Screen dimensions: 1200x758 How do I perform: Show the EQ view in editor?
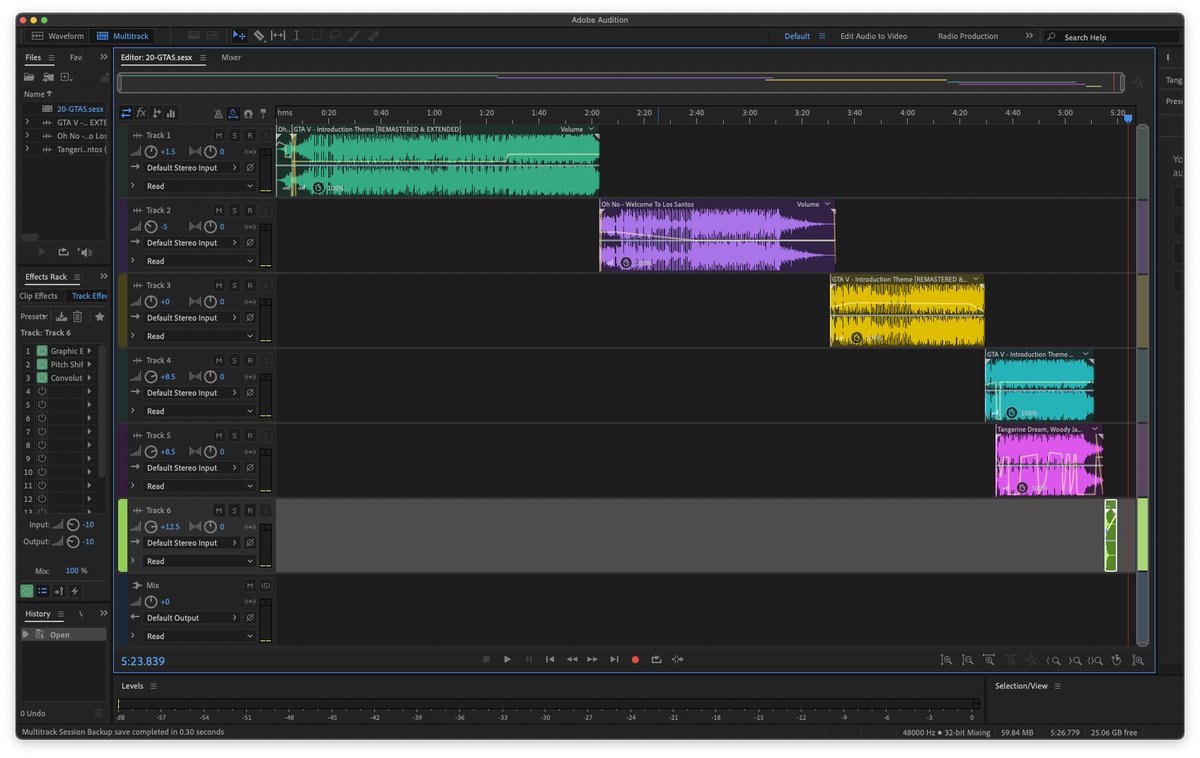[171, 113]
